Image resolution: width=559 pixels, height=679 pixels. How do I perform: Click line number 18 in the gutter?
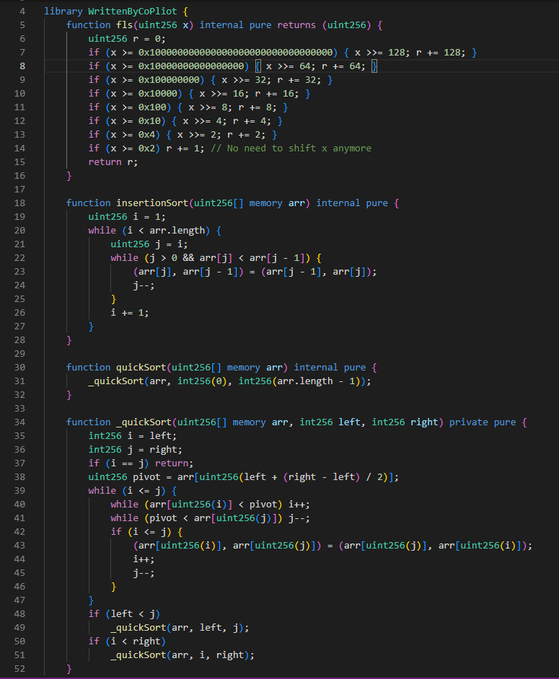pyautogui.click(x=19, y=203)
